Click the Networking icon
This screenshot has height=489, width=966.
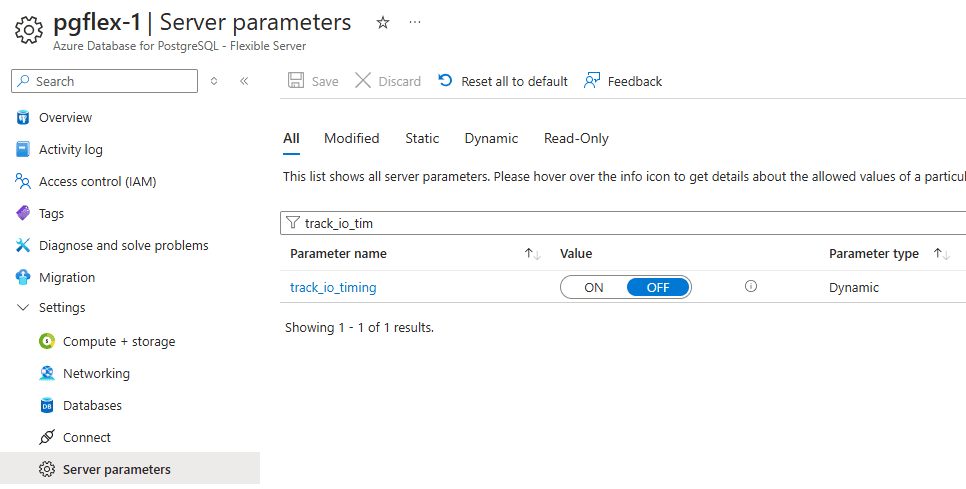47,374
